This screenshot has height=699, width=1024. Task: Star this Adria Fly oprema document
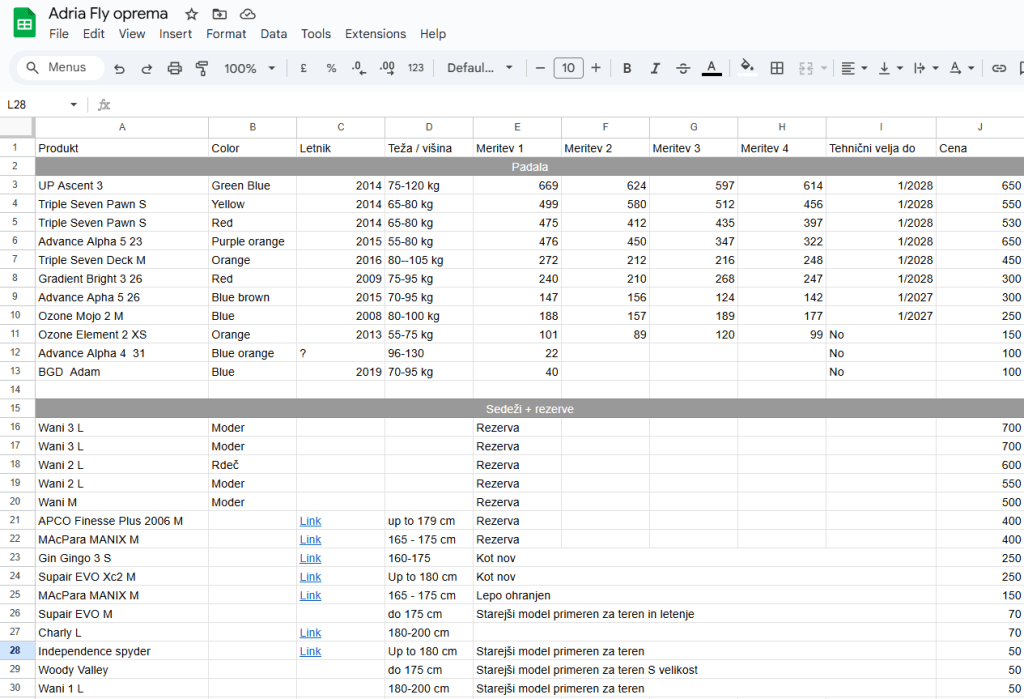(191, 14)
